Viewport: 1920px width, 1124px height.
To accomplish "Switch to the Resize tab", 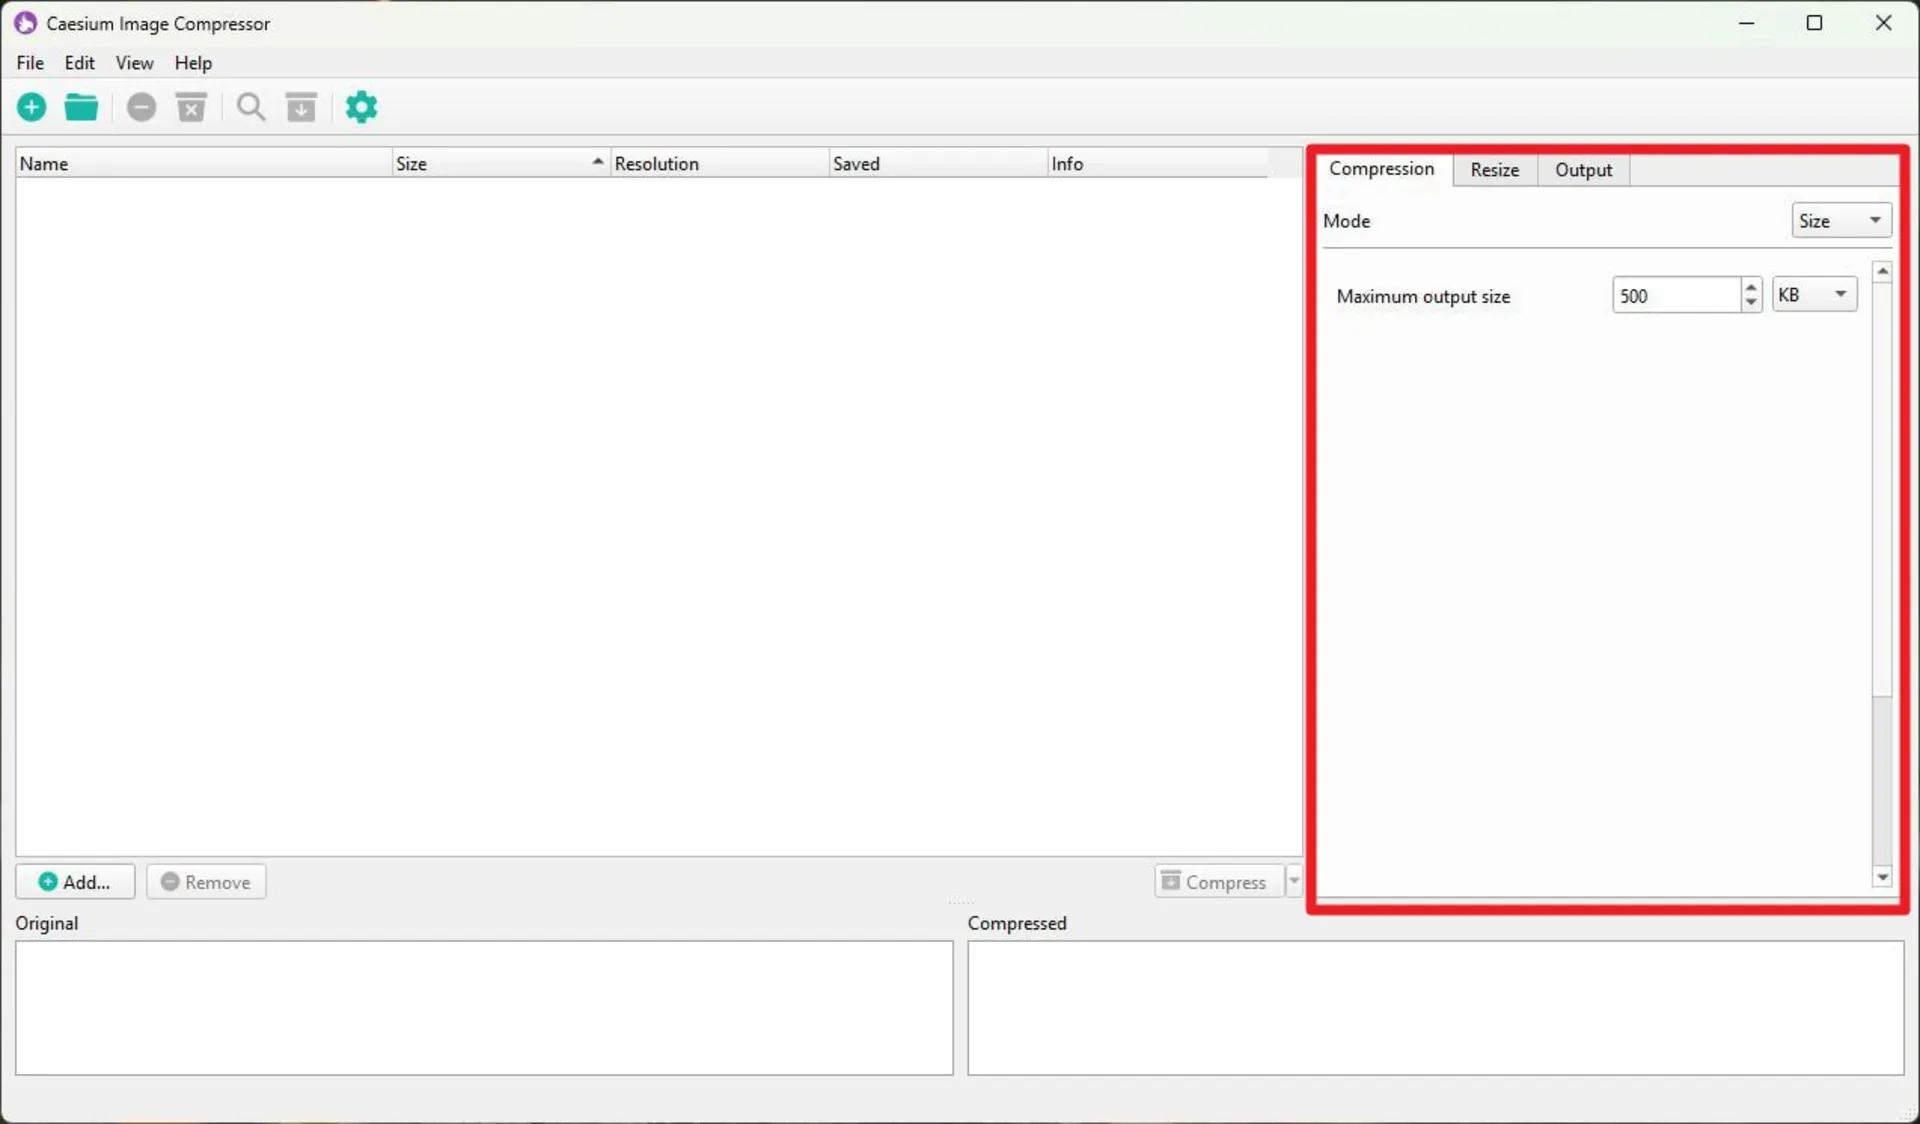I will point(1494,170).
